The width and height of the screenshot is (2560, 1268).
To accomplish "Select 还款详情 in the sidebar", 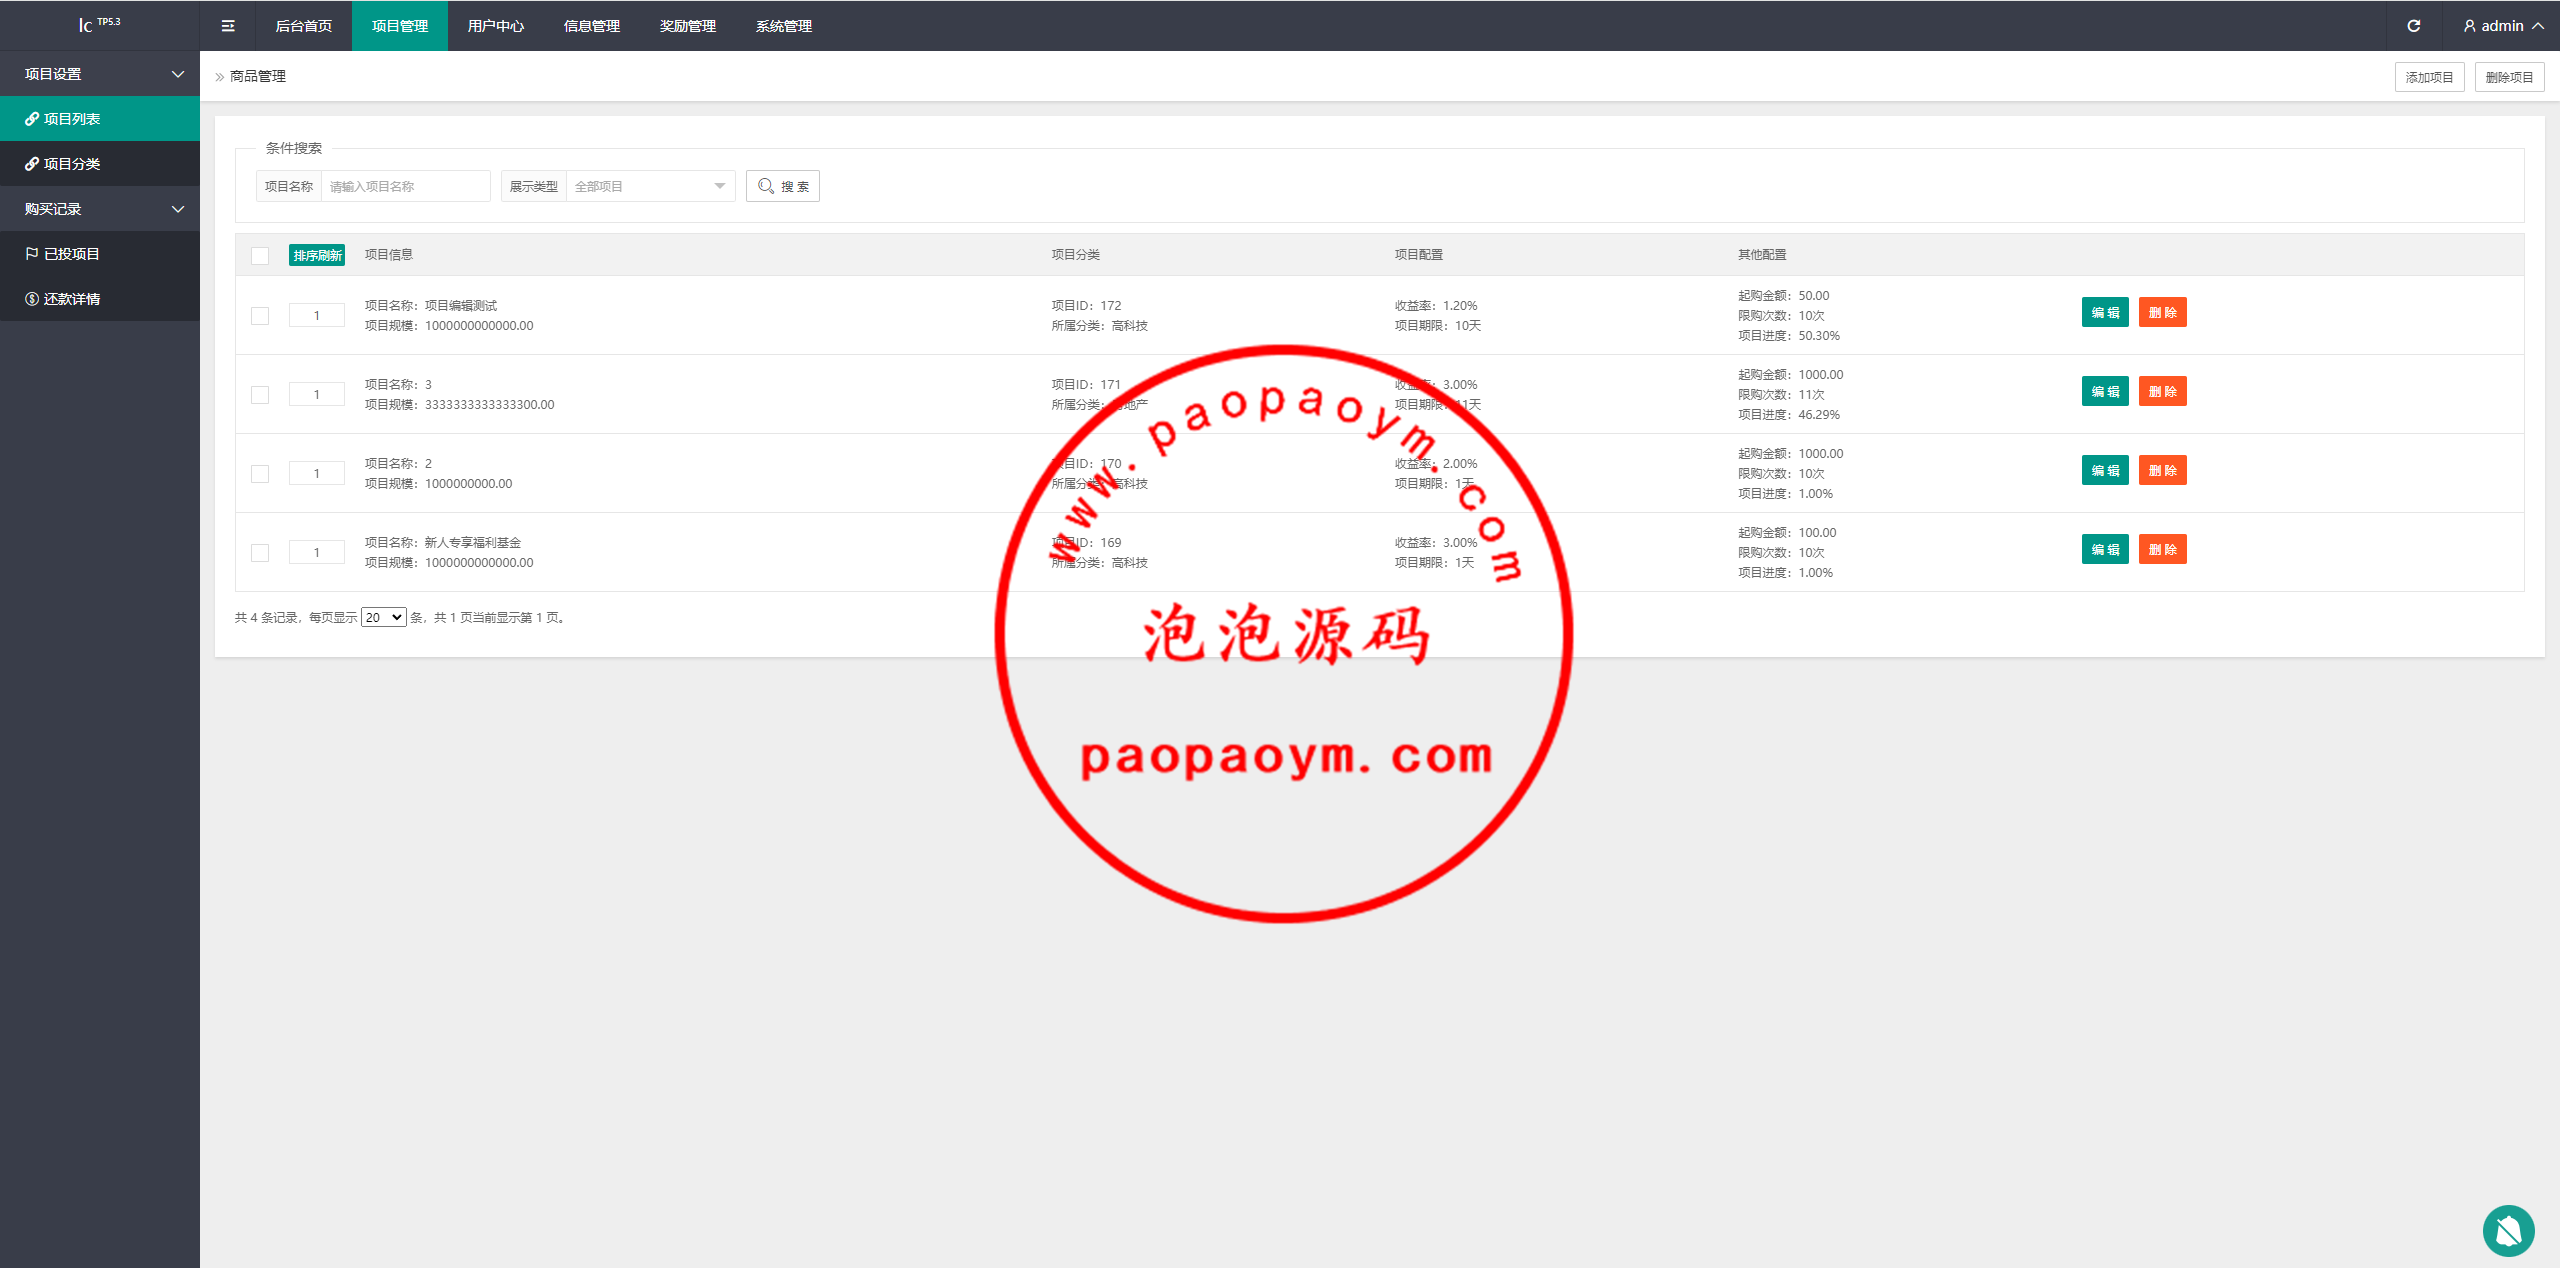I will coord(100,299).
